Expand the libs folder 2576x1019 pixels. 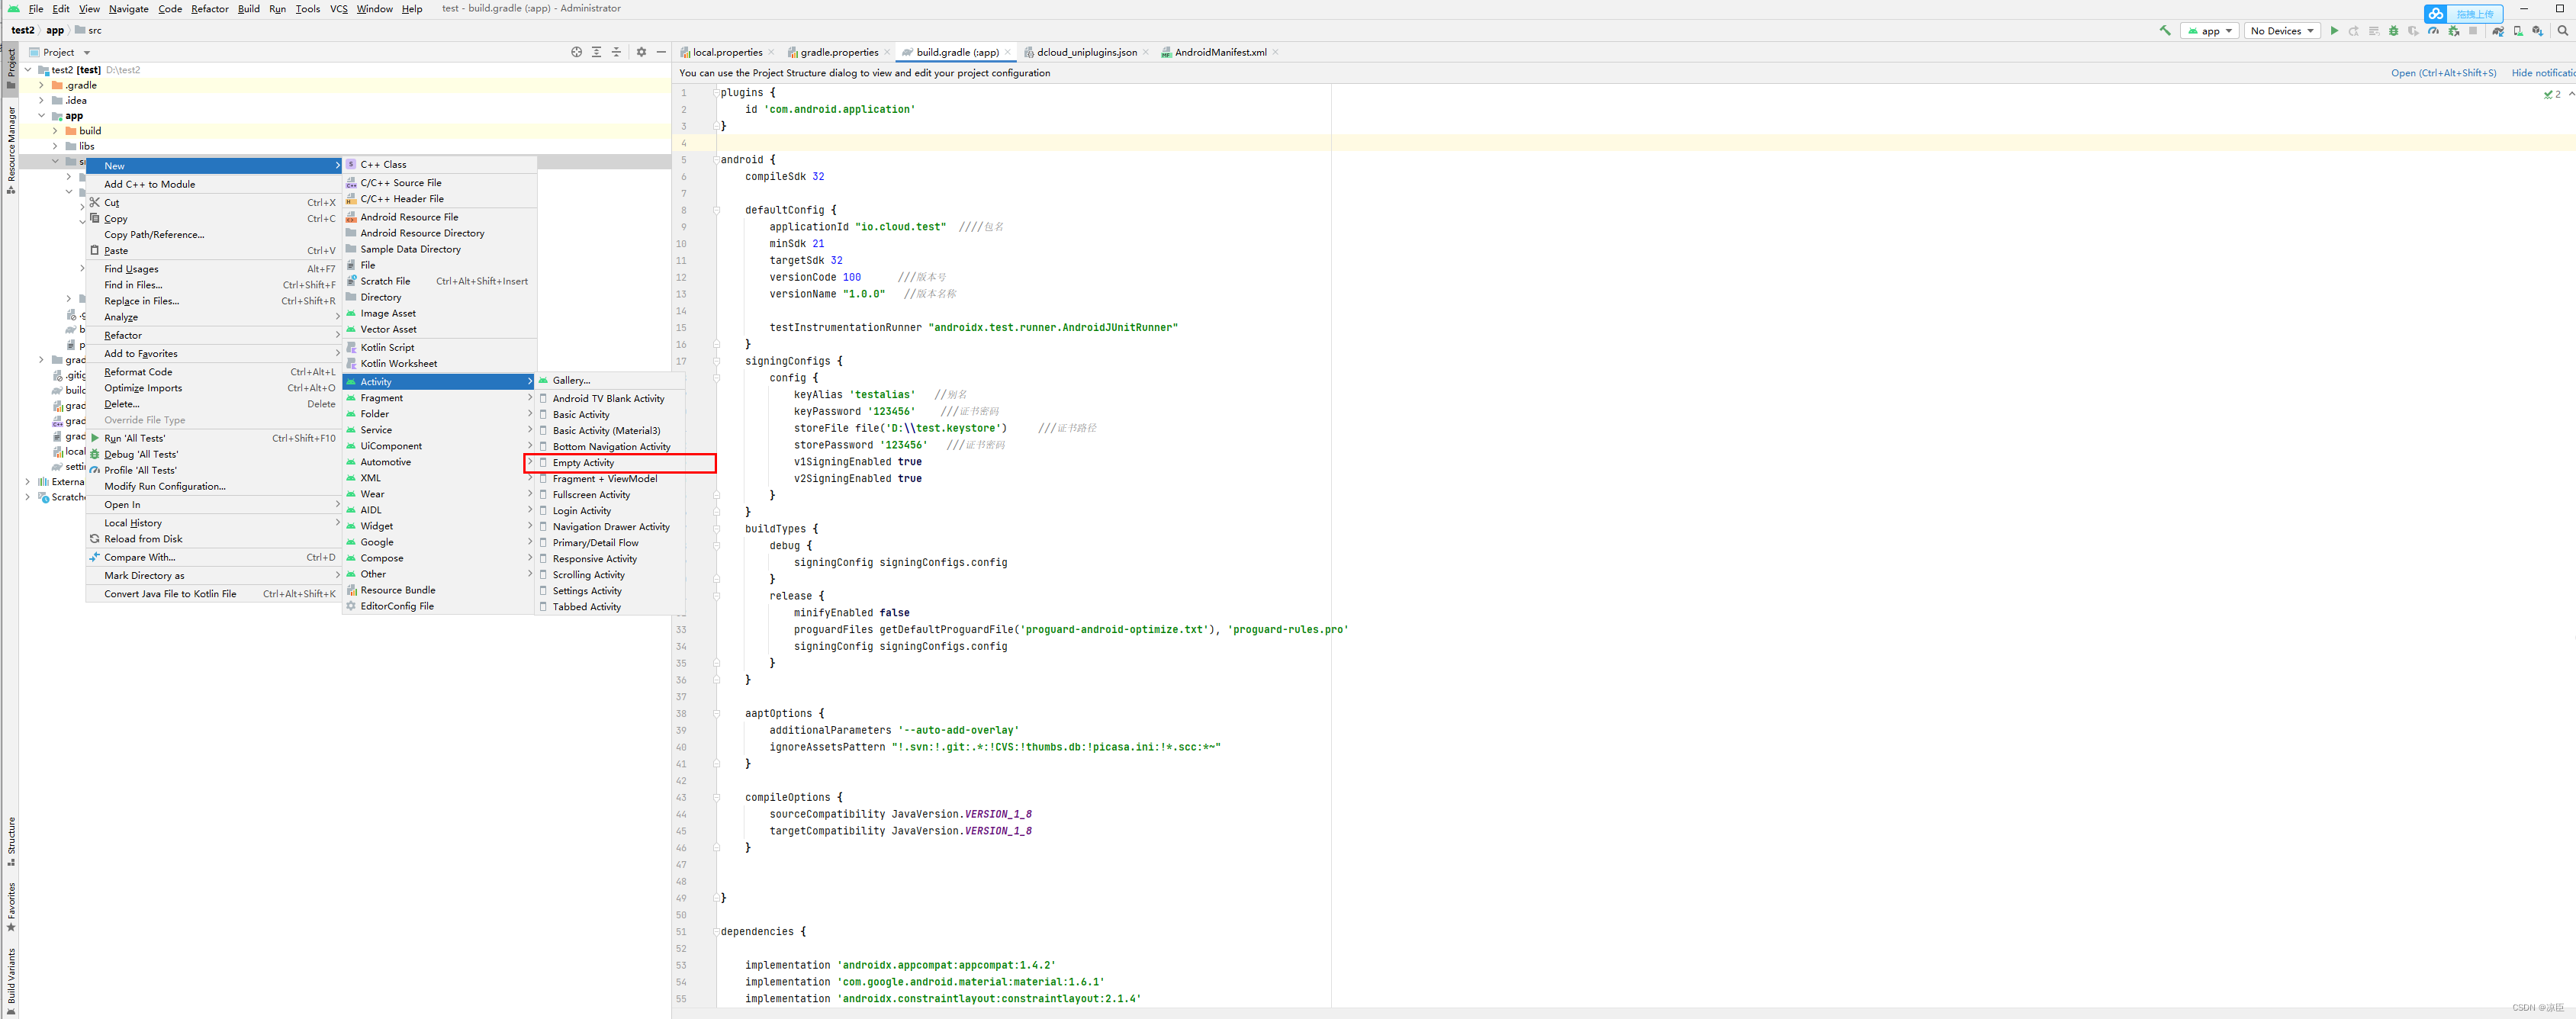coord(56,146)
